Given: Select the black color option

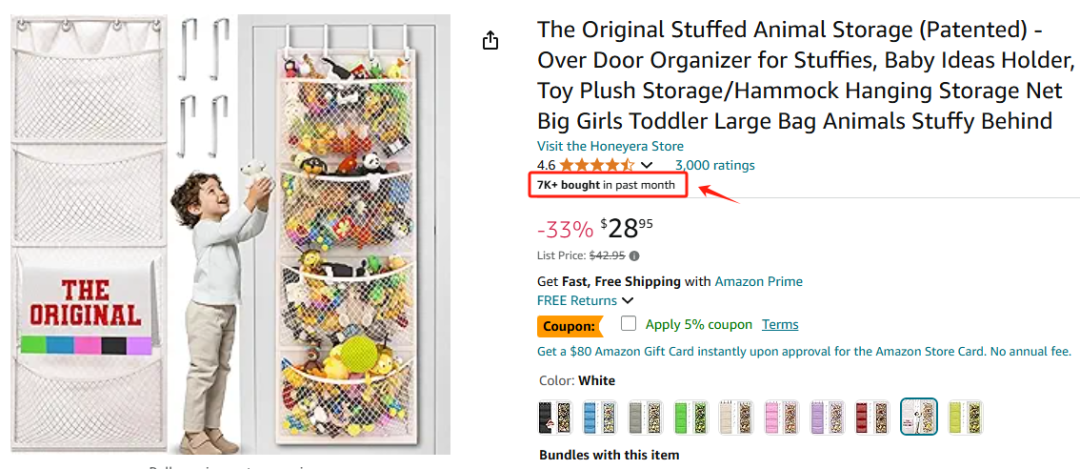Looking at the screenshot, I should coord(555,417).
